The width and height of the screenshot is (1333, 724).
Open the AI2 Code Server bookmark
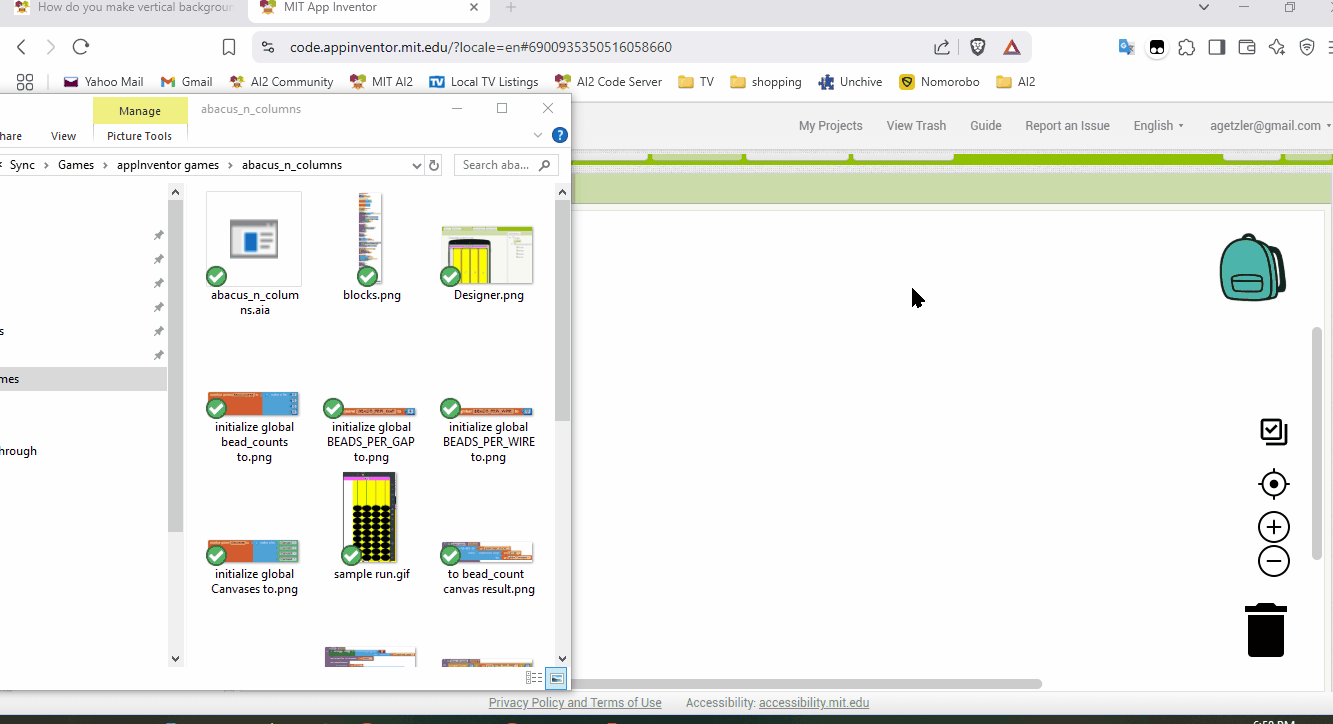(x=608, y=82)
